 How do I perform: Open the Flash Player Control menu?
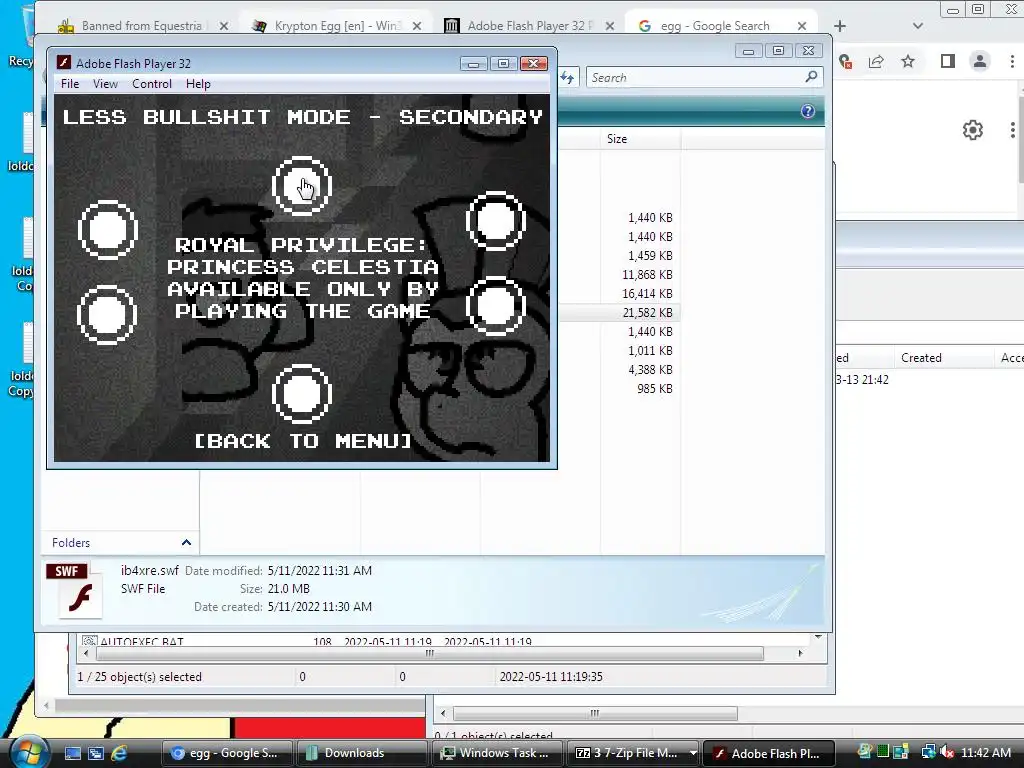click(x=152, y=84)
